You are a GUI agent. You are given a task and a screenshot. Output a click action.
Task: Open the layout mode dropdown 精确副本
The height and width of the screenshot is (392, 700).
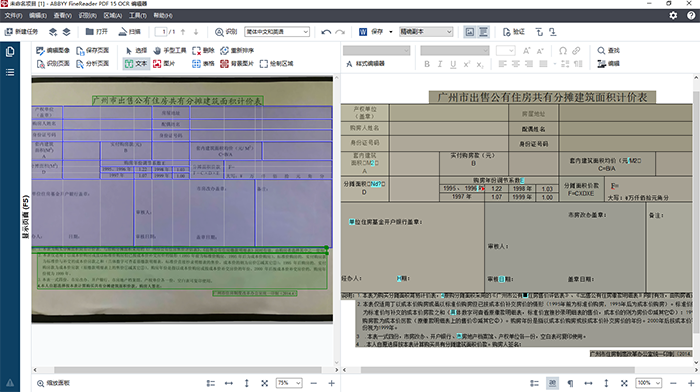(426, 32)
